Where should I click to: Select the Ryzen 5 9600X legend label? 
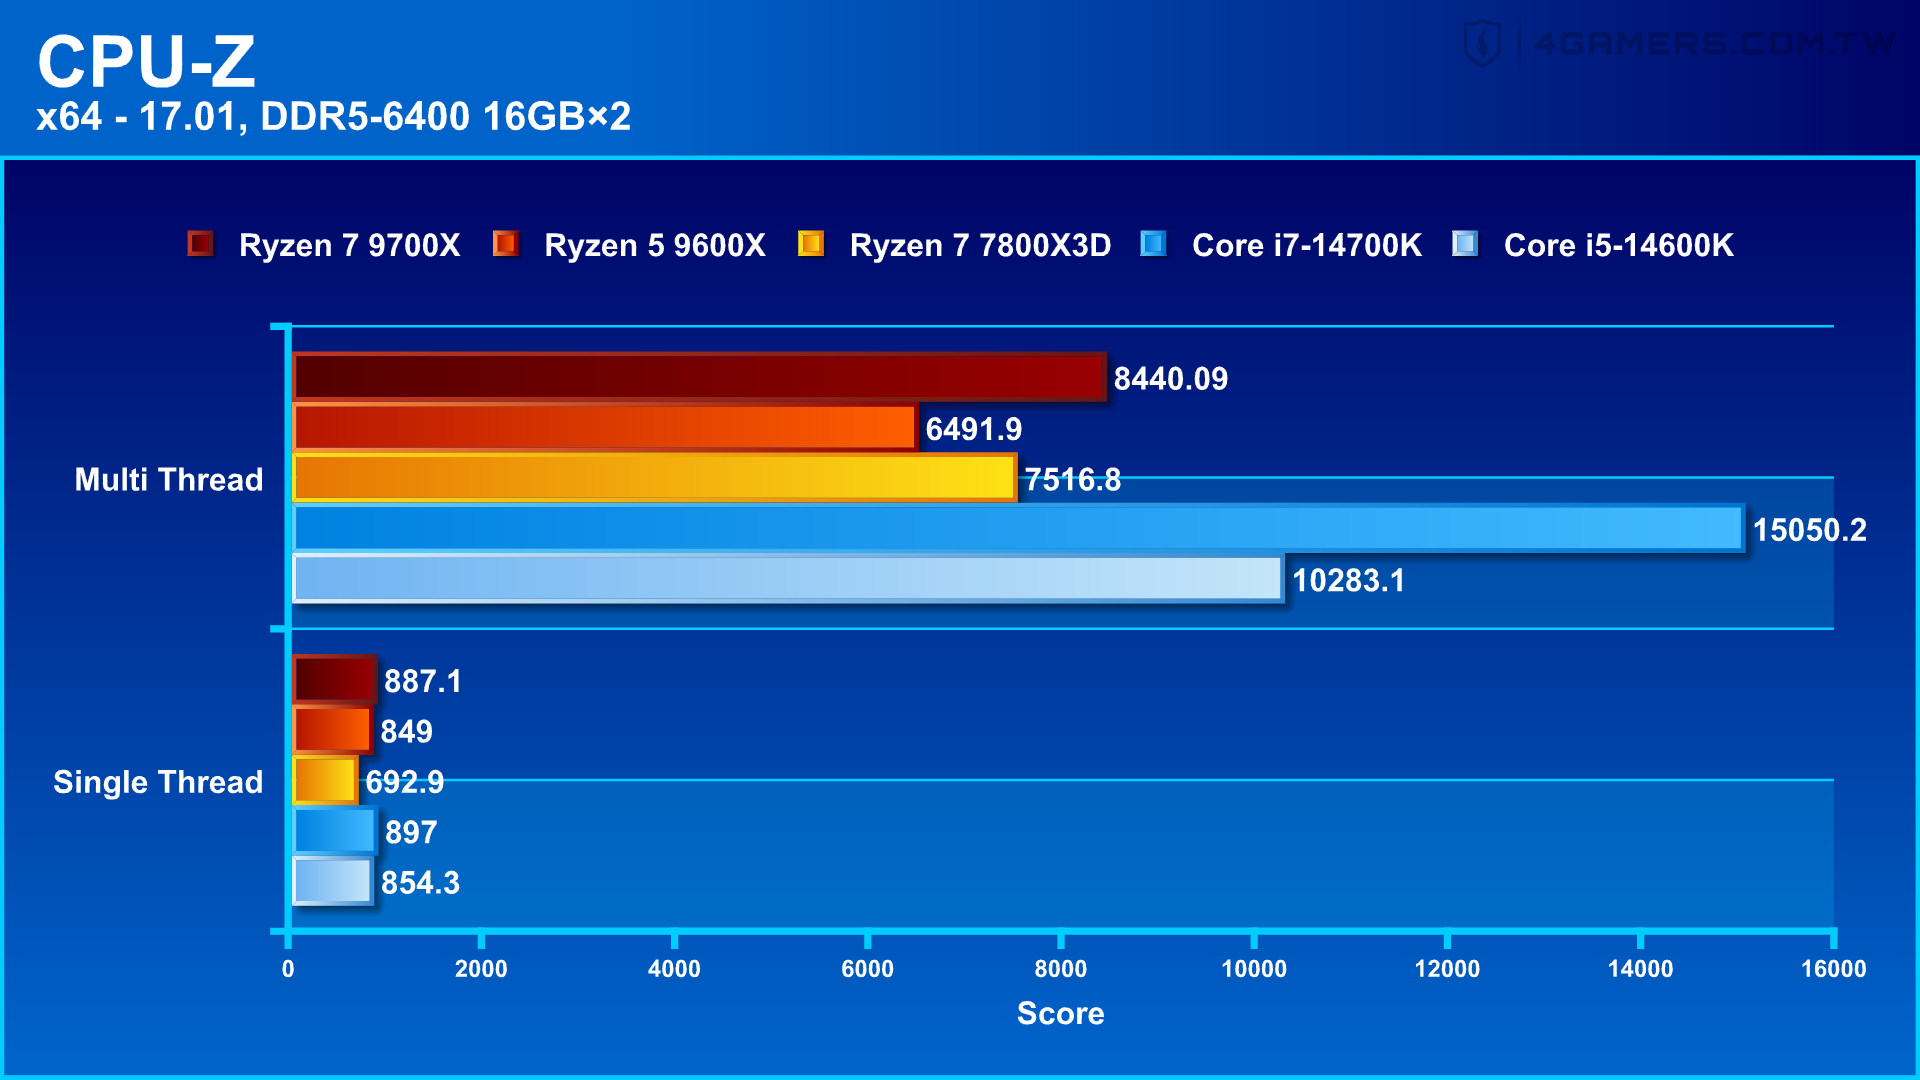pos(655,245)
